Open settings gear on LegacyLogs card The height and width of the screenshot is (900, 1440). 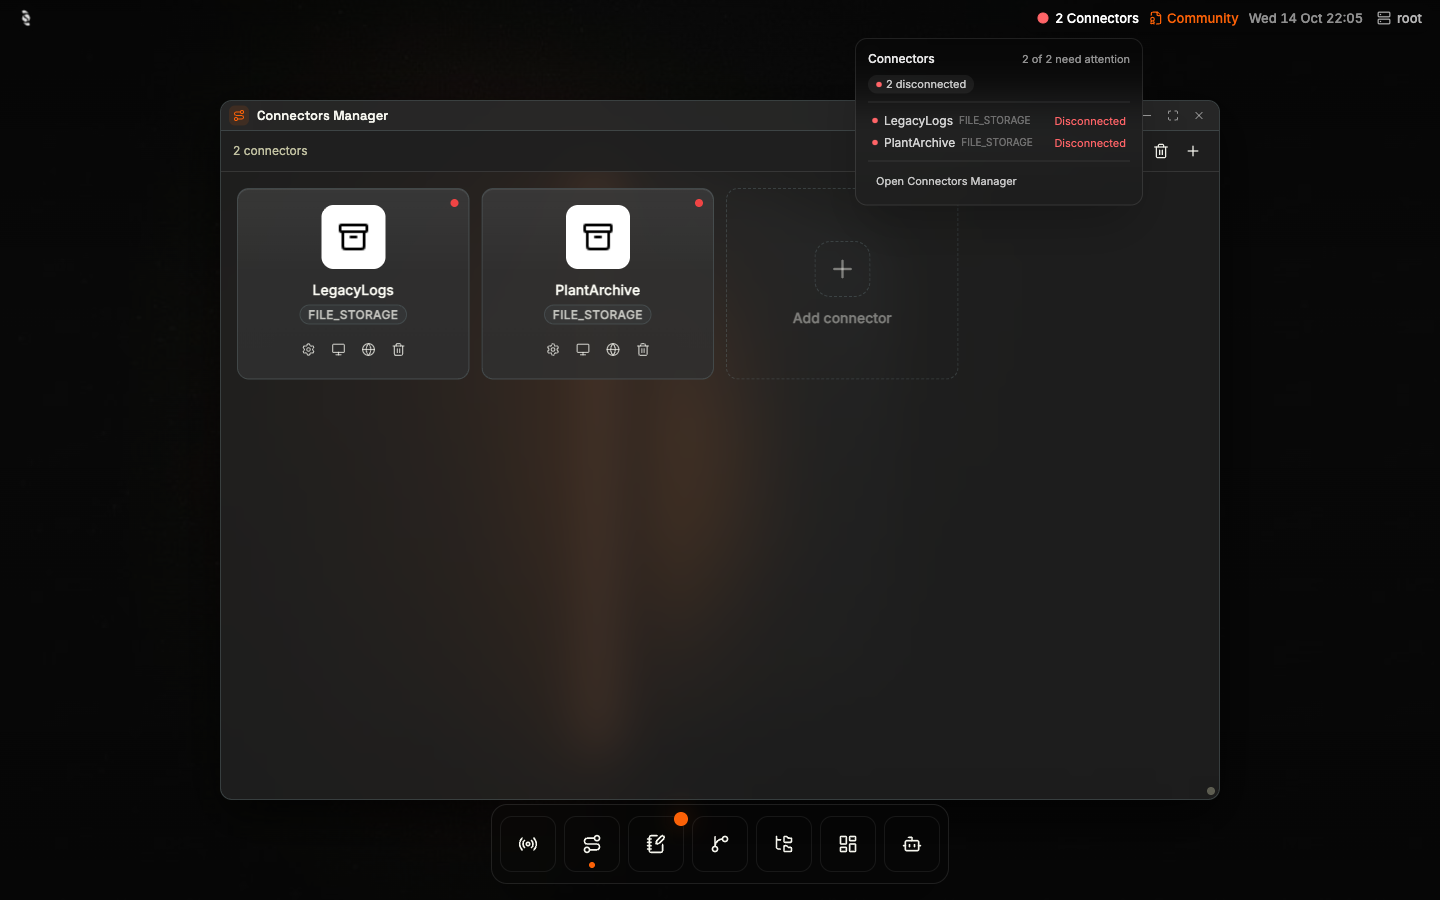(308, 350)
